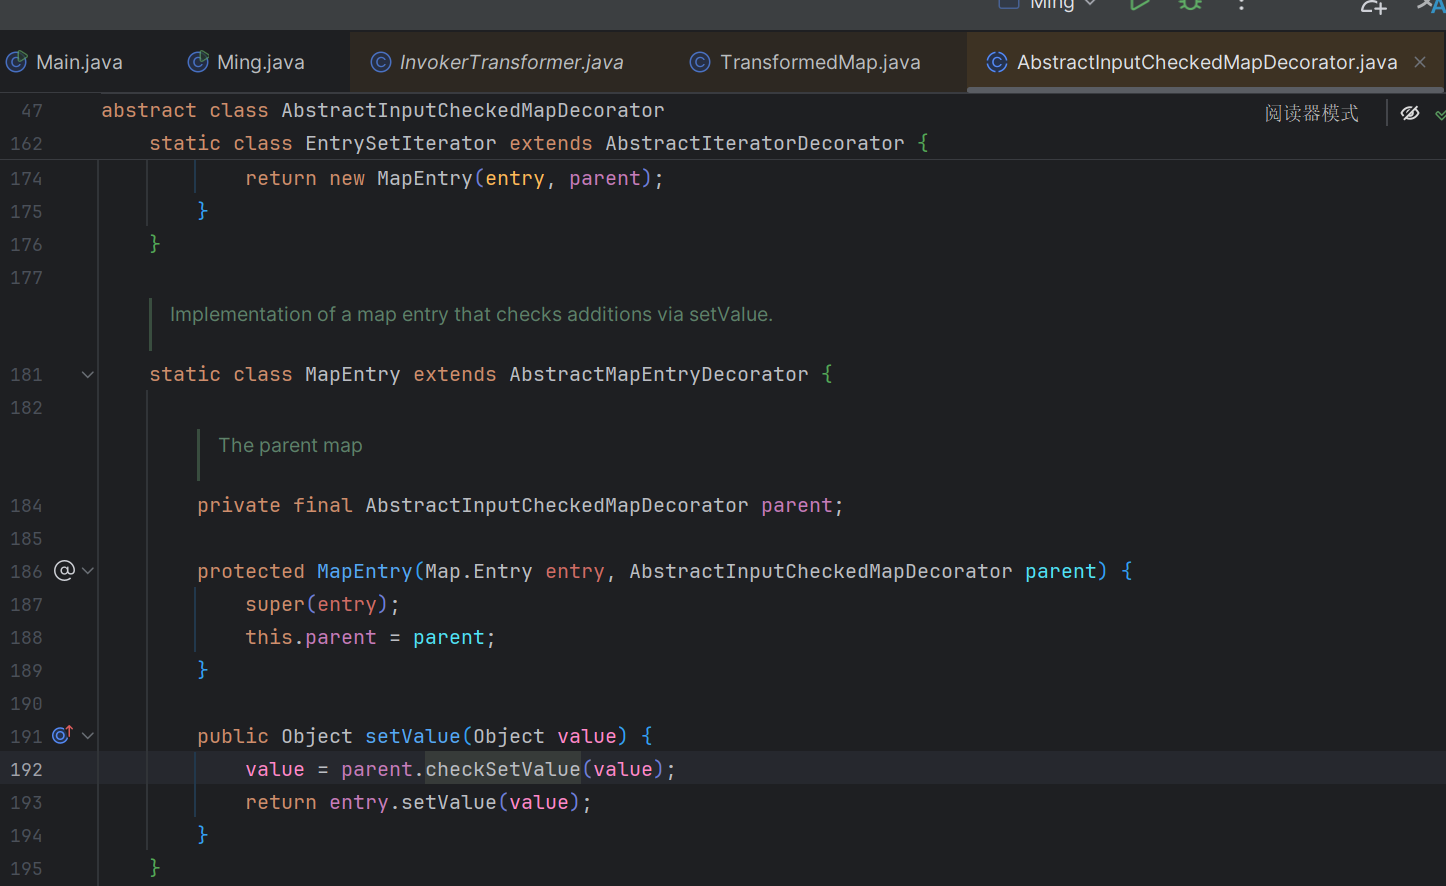Viewport: 1446px width, 886px height.
Task: Click the class icon on the InvokerTransformer.java tab
Action: (x=381, y=62)
